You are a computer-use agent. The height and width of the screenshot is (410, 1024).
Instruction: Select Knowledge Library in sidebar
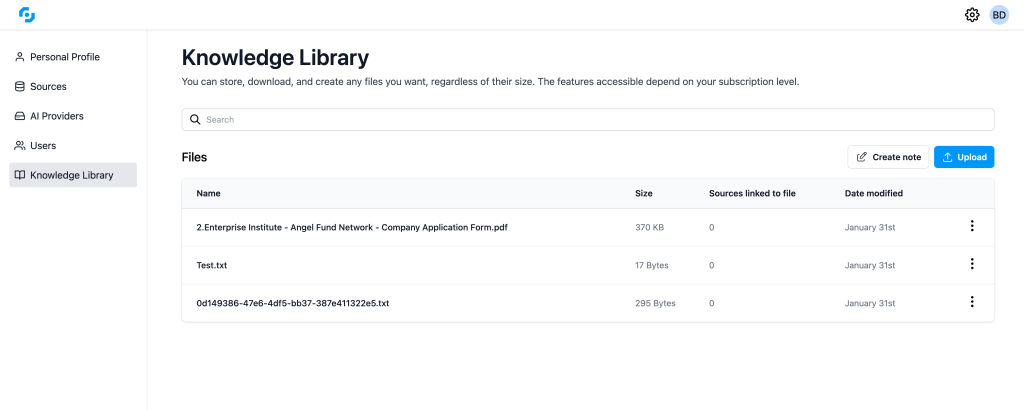tap(73, 175)
